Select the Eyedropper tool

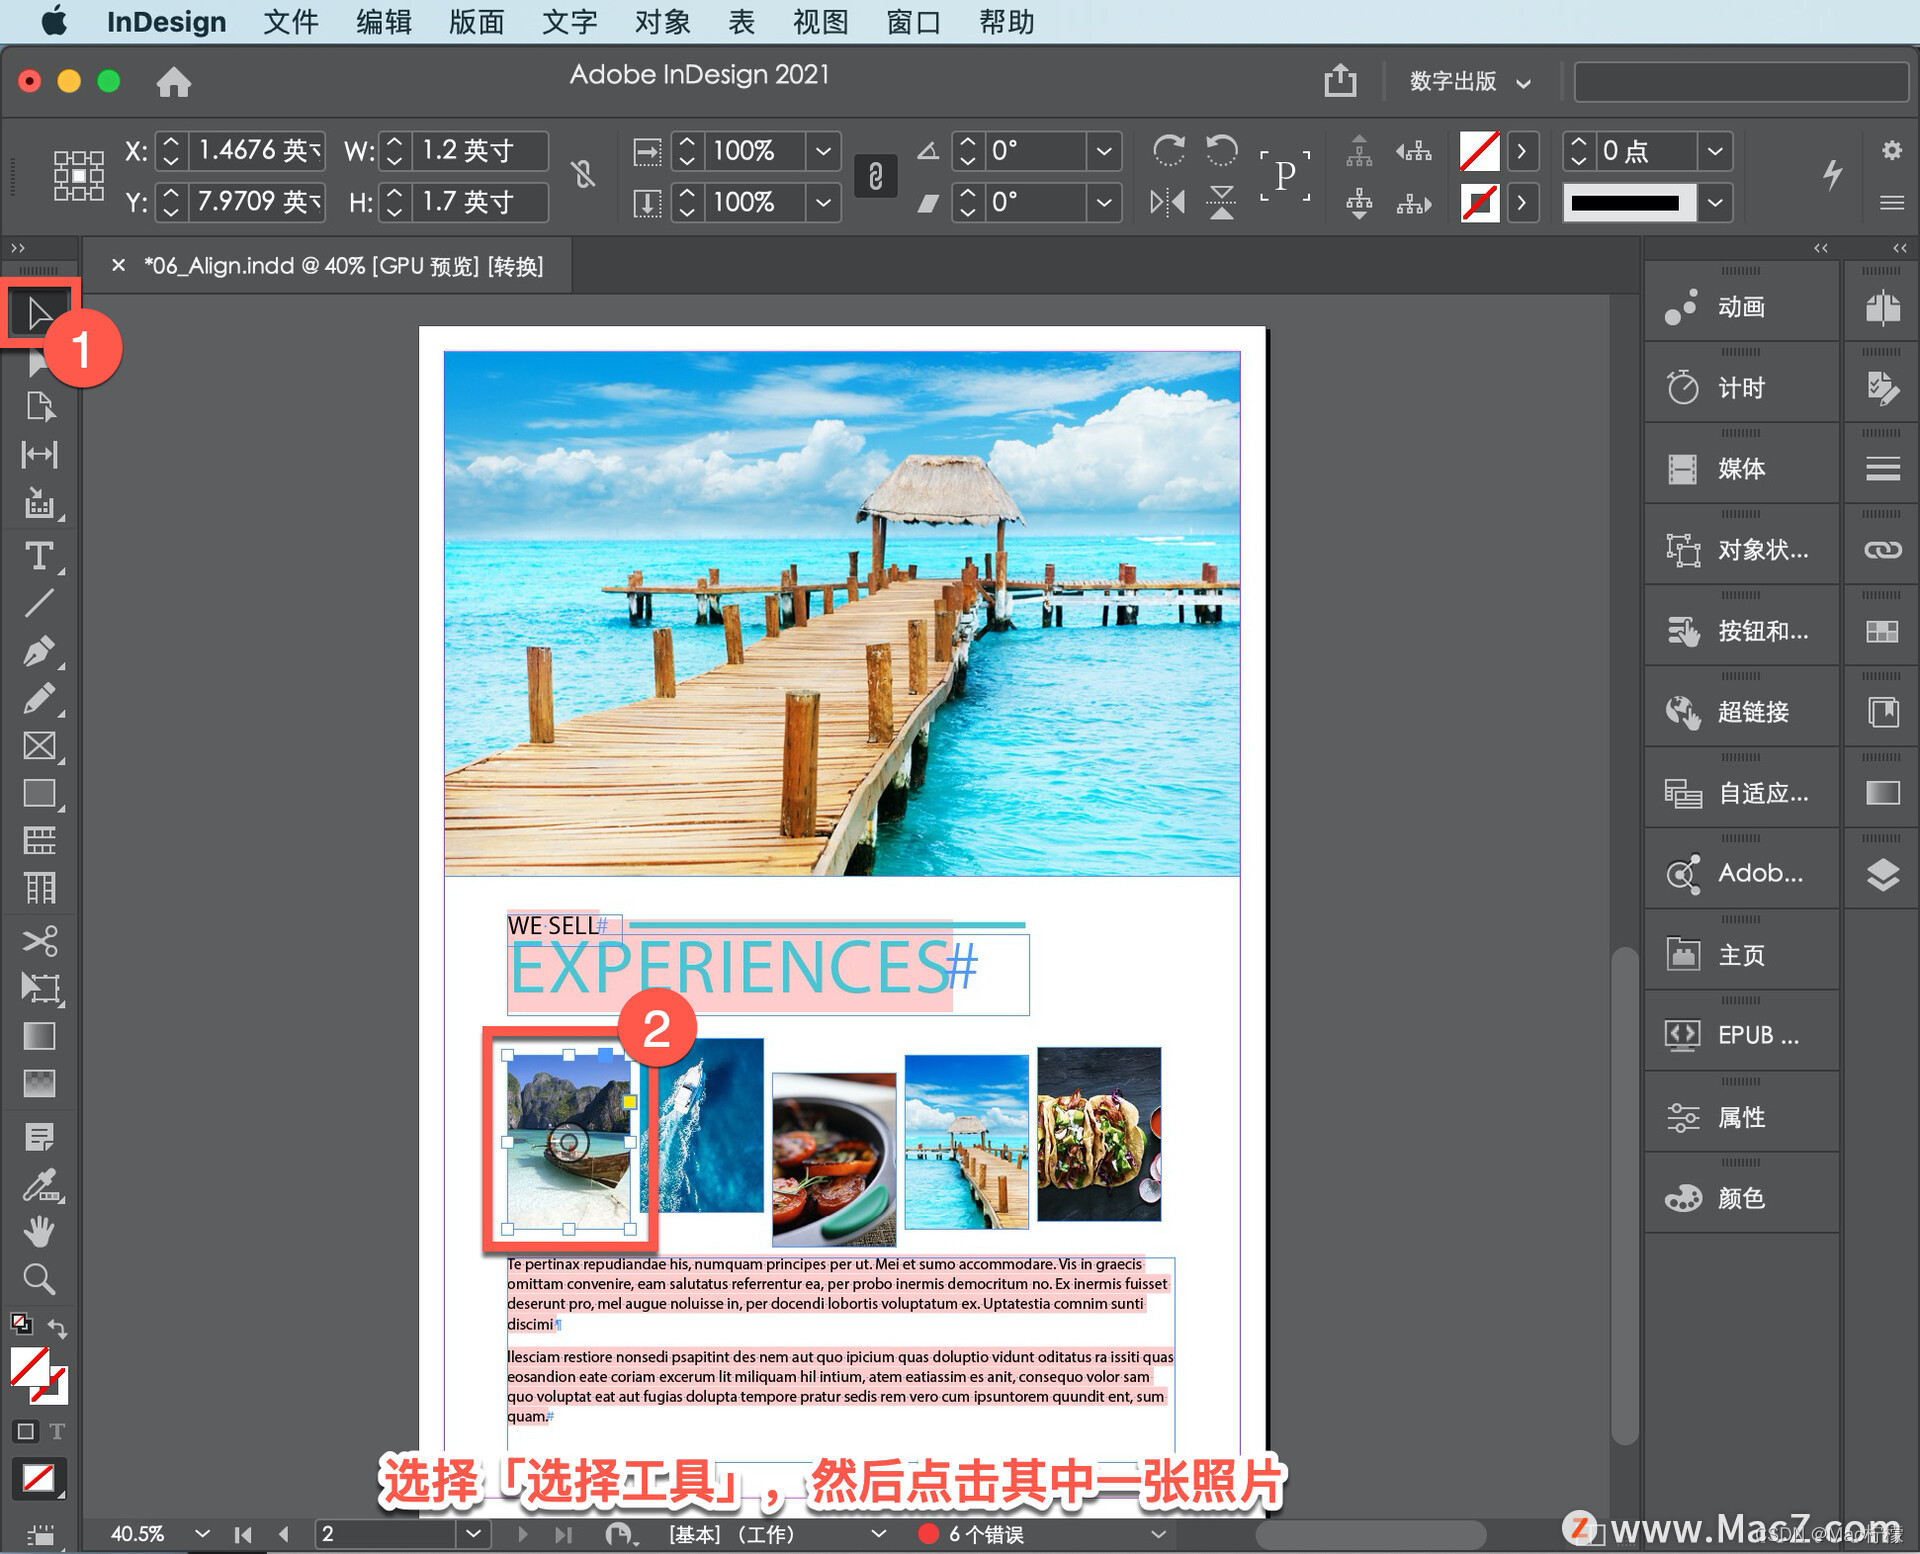coord(39,1185)
